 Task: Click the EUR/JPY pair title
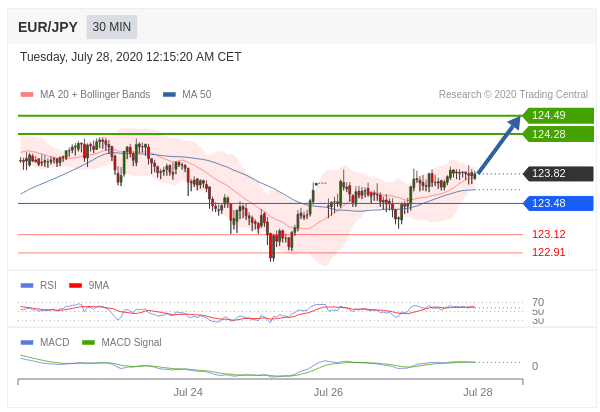pos(48,27)
